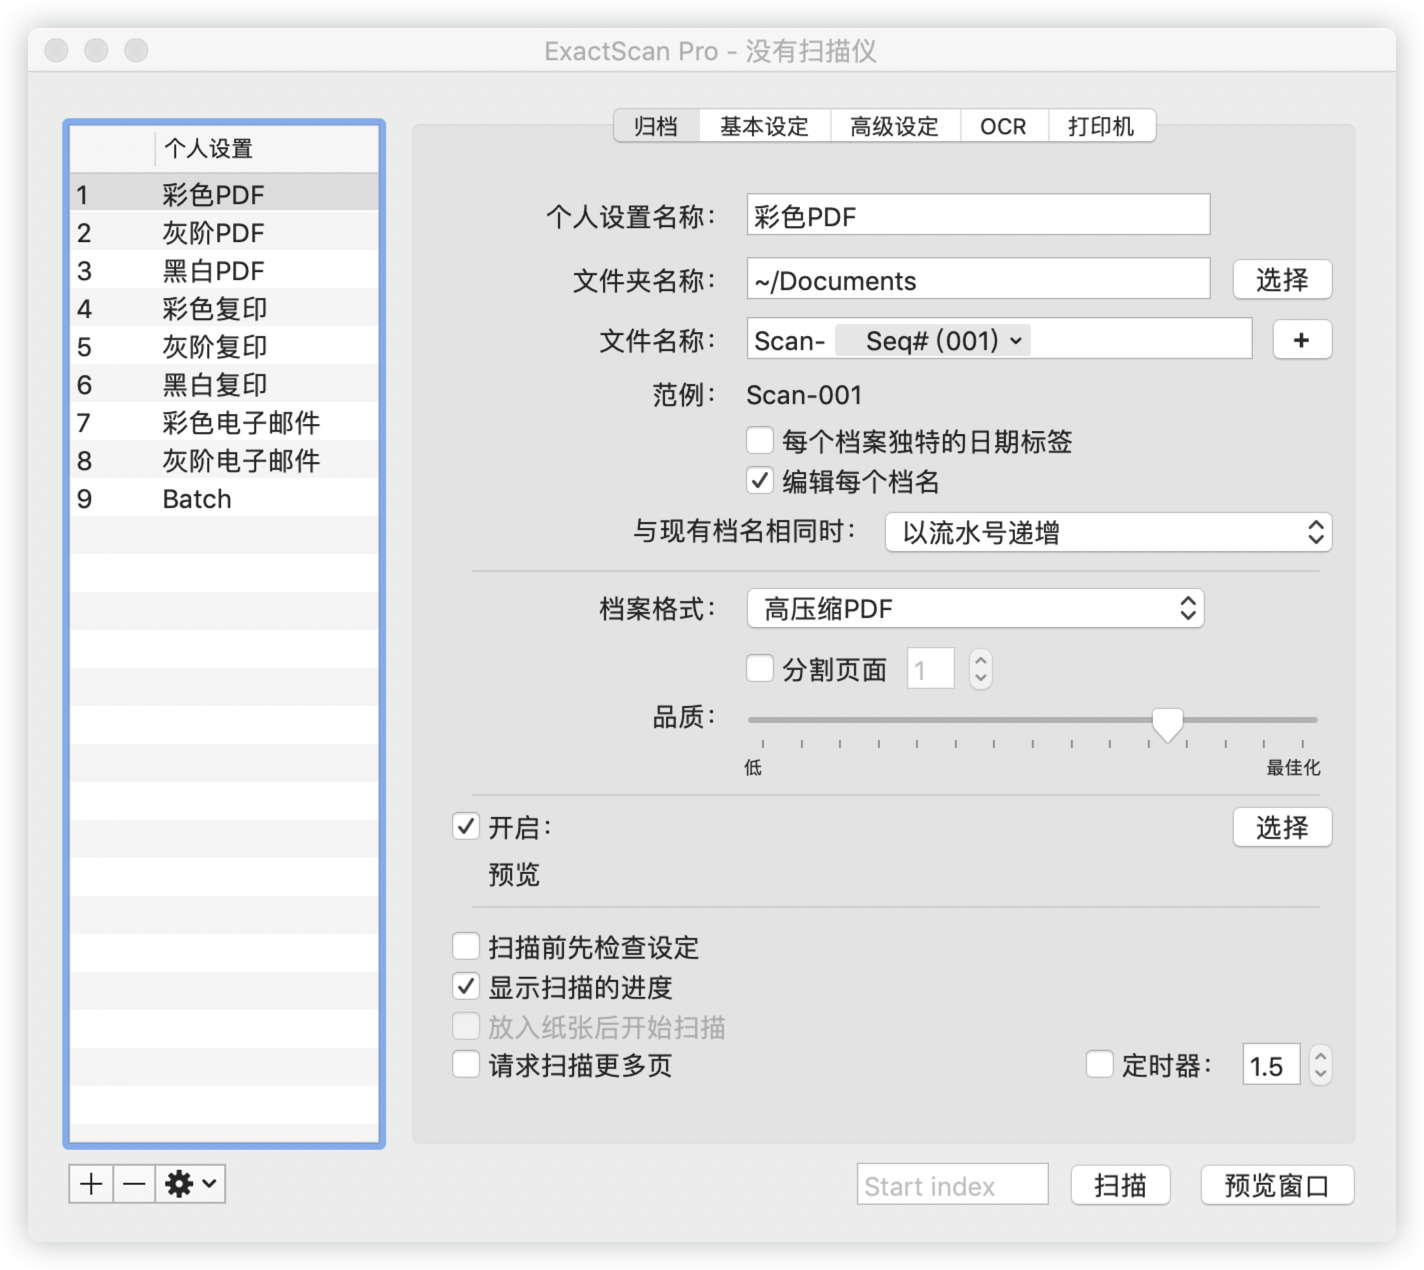
Task: Select profile 黑白PDF in list
Action: tap(224, 270)
